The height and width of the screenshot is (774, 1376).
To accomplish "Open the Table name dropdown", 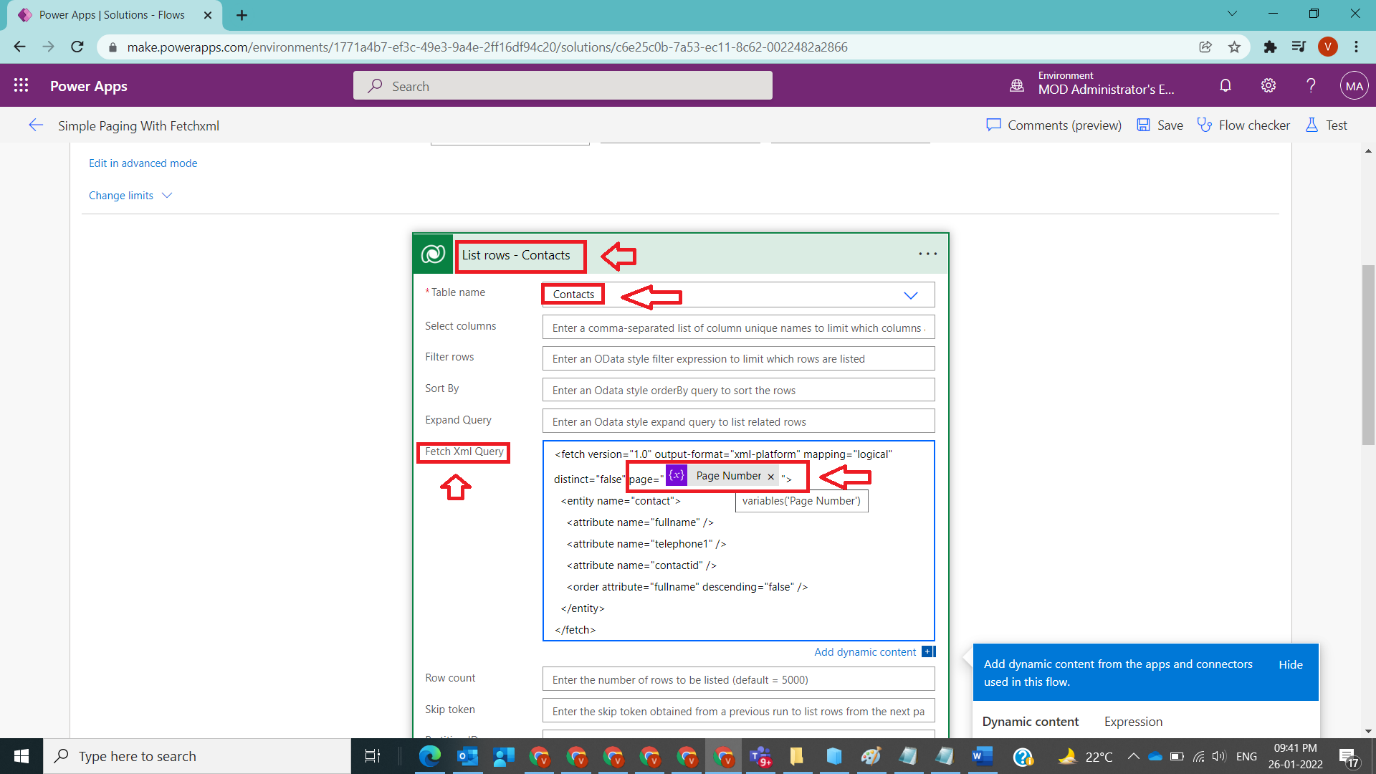I will tap(910, 294).
